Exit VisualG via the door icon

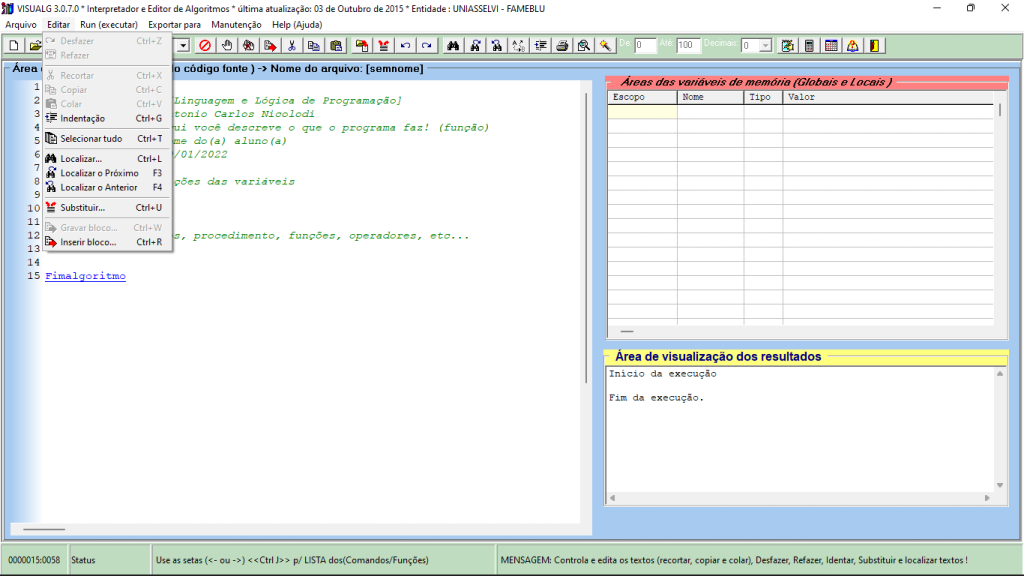[x=872, y=45]
